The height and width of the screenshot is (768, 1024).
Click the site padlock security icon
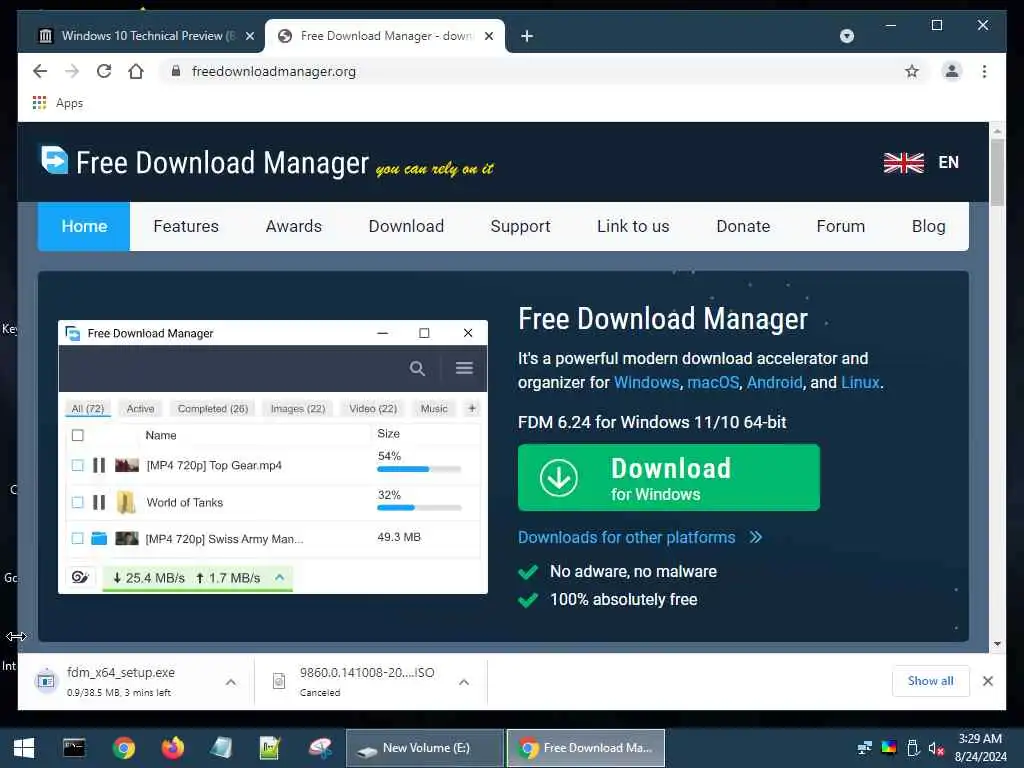pyautogui.click(x=176, y=71)
